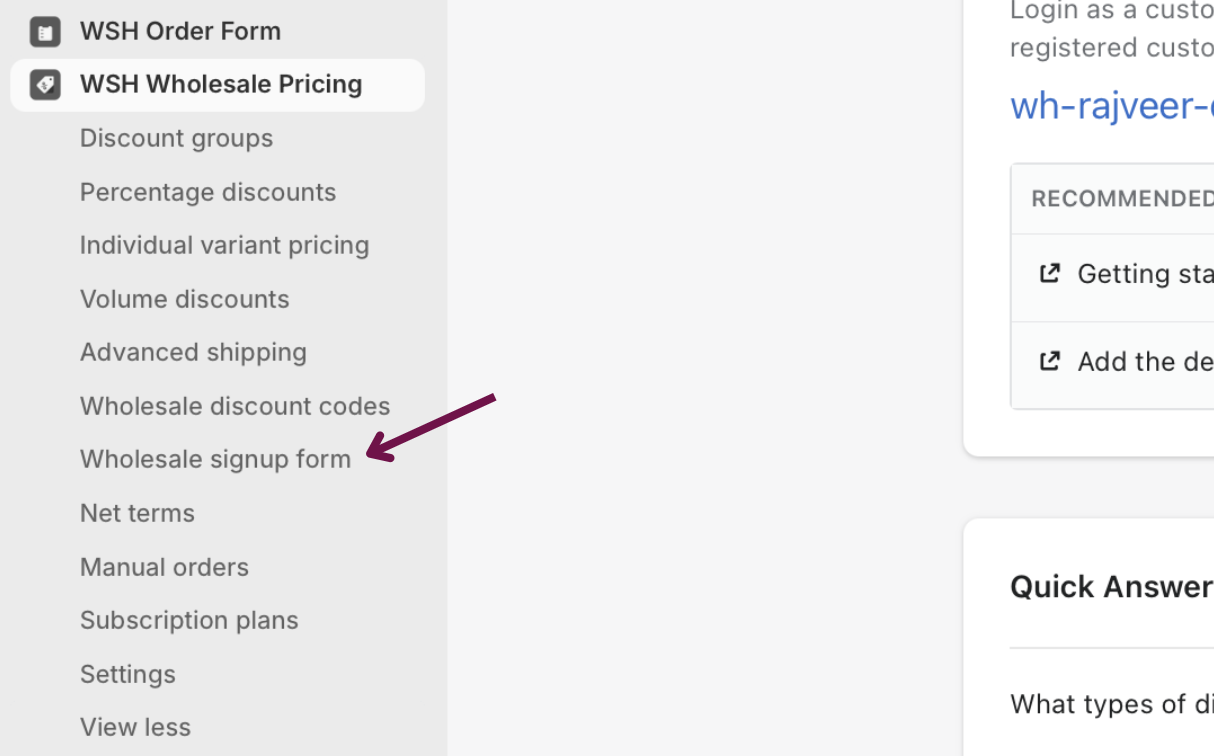Image resolution: width=1214 pixels, height=756 pixels.
Task: Go to Subscription plans
Action: tap(189, 620)
